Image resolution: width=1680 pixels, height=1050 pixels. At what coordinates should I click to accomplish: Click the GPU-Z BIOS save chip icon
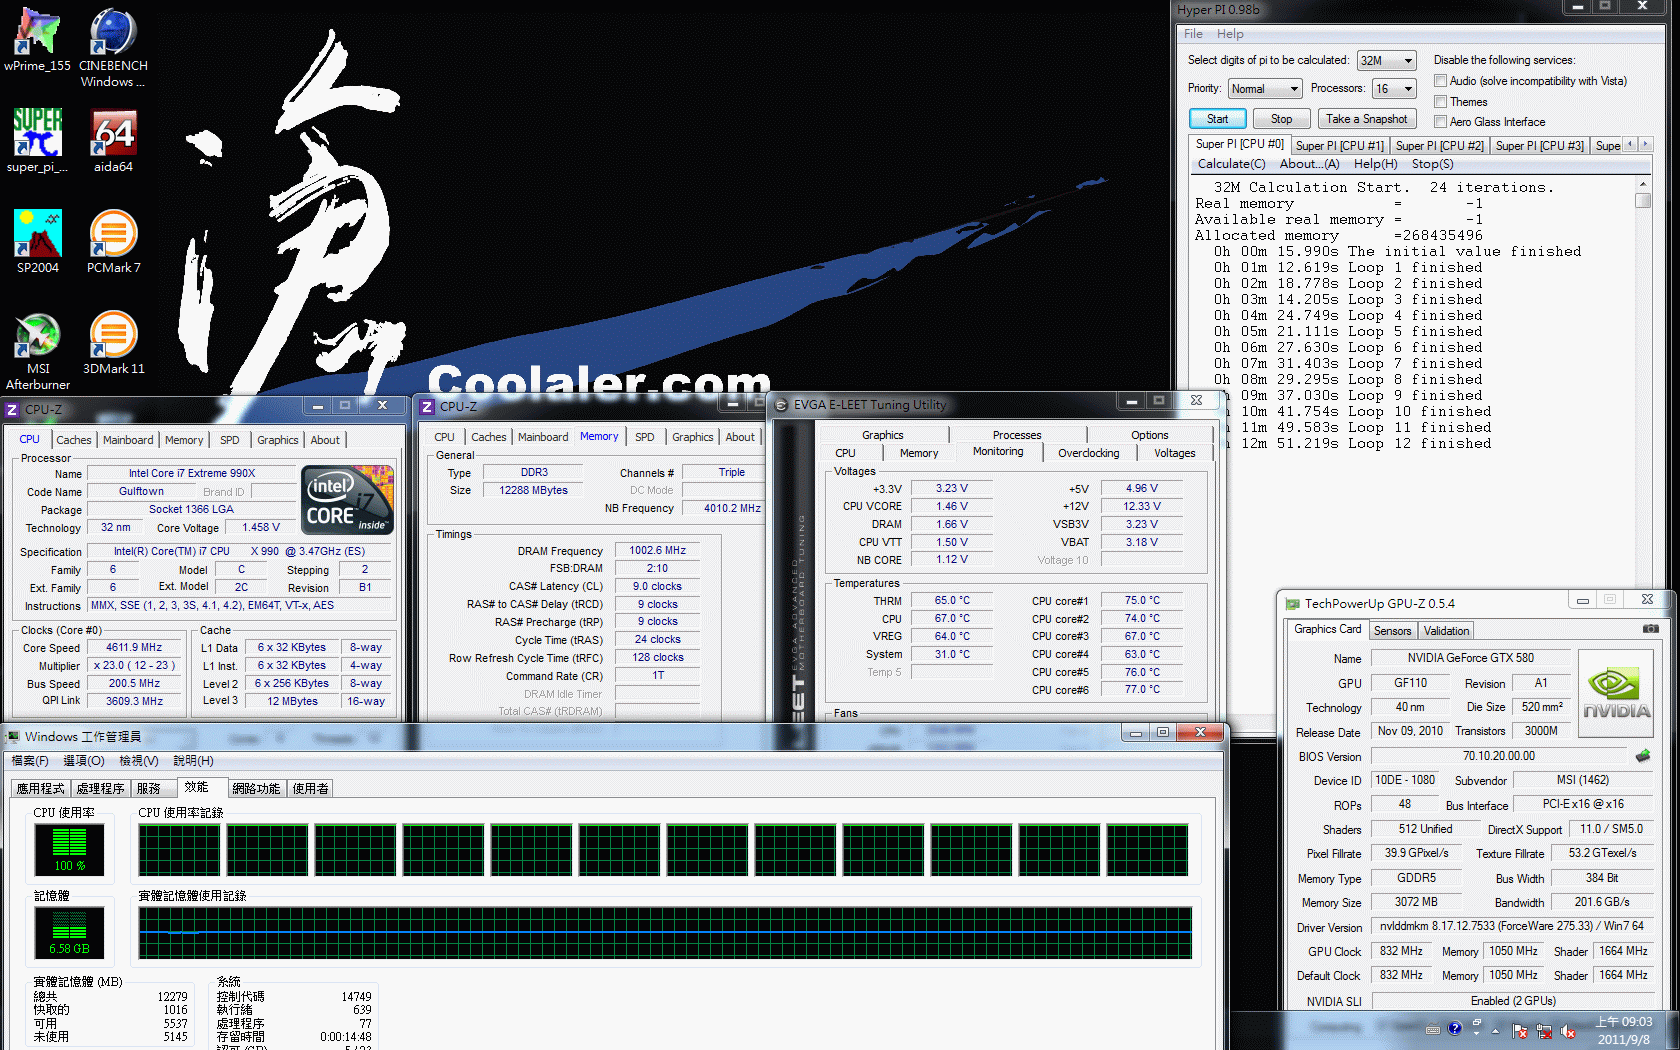click(x=1642, y=756)
